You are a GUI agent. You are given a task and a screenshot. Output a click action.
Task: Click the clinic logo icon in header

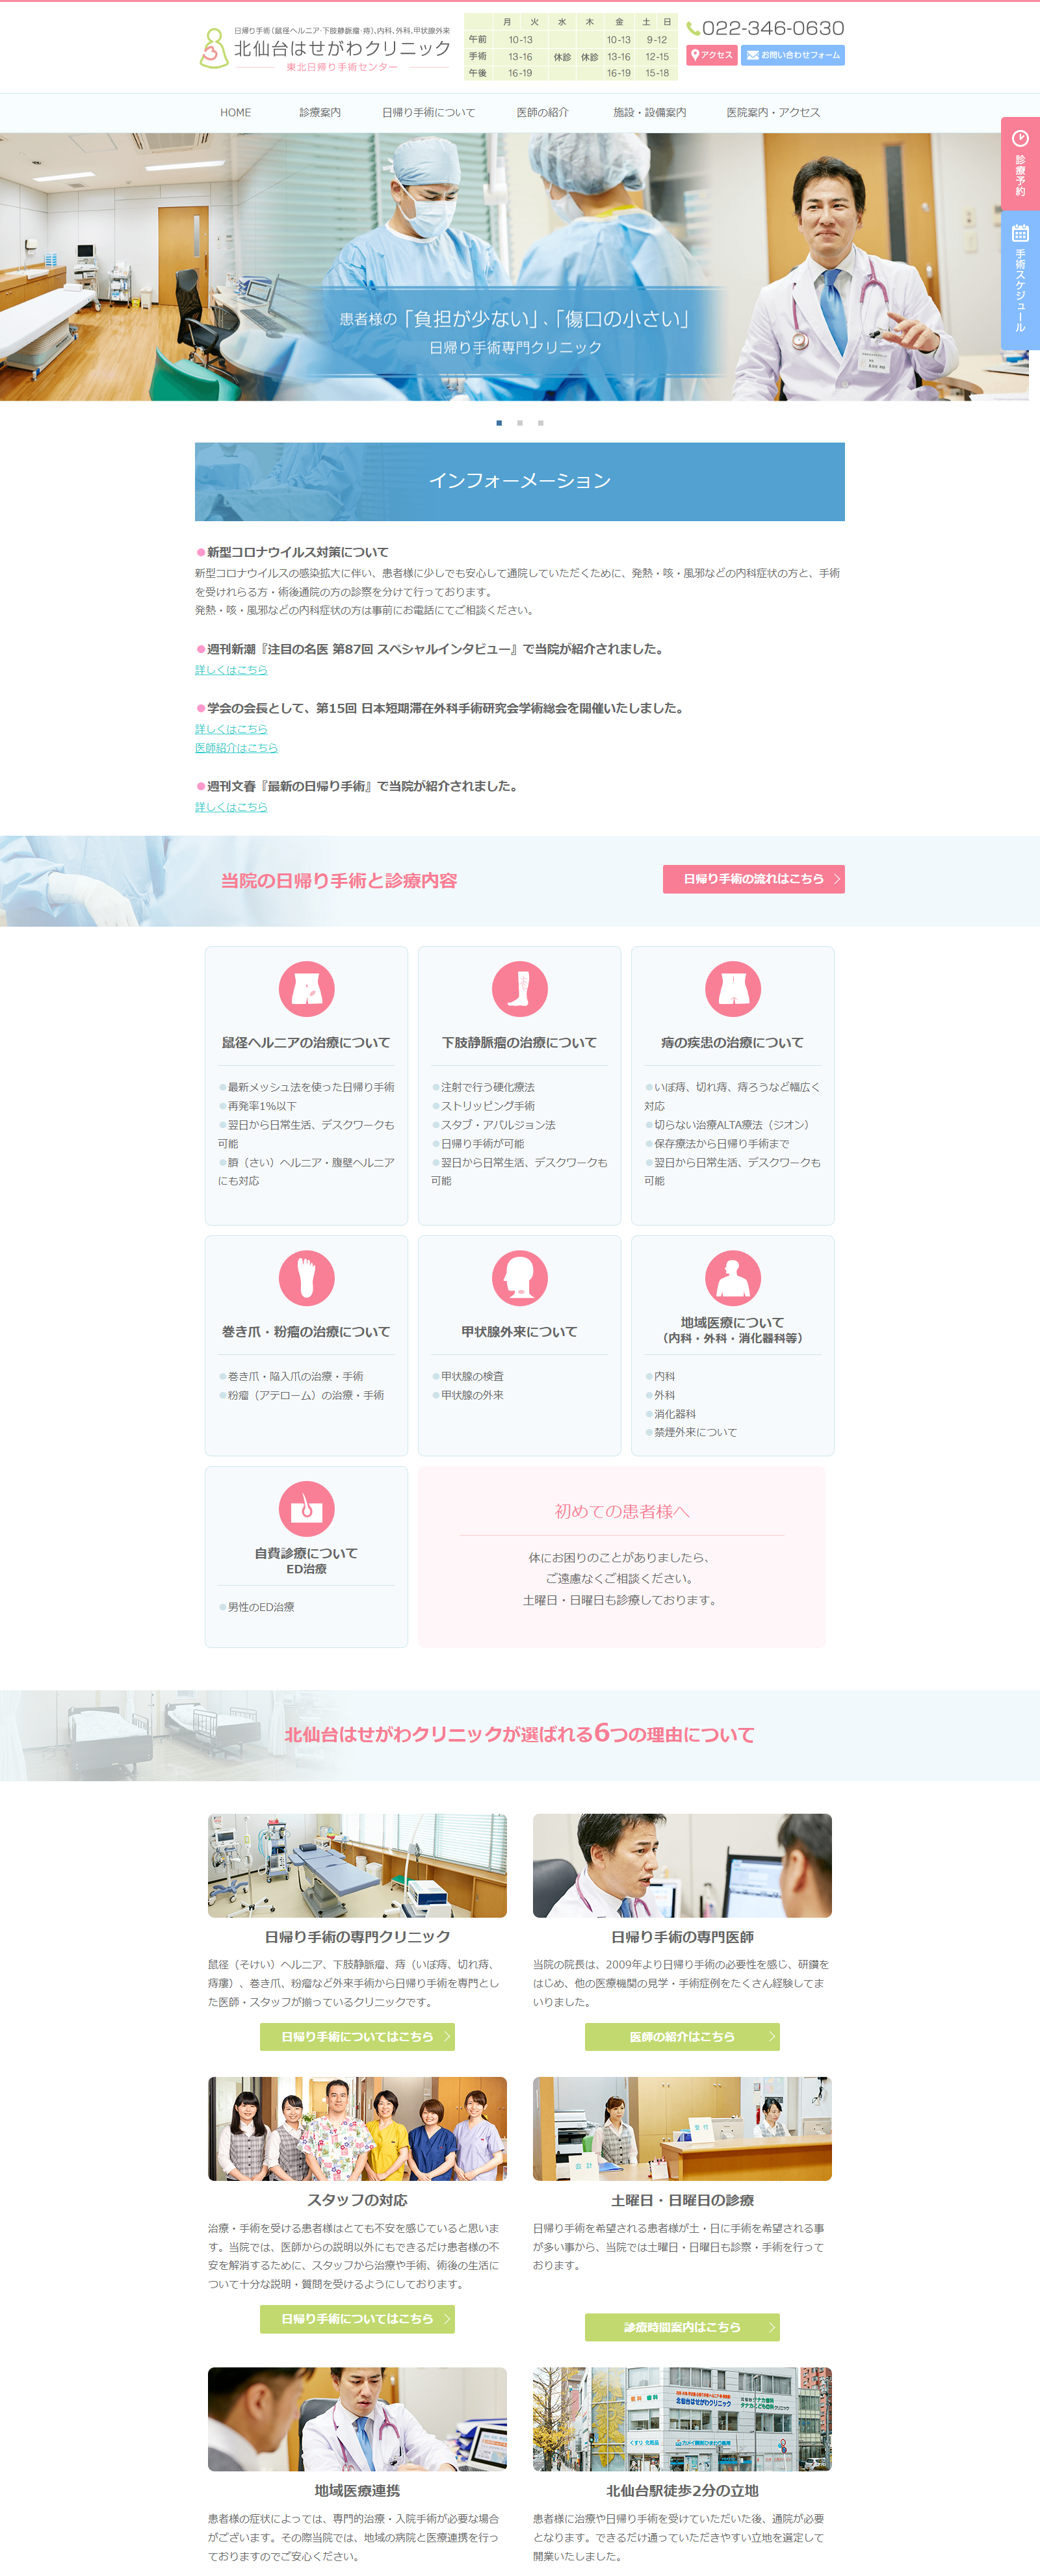[213, 48]
